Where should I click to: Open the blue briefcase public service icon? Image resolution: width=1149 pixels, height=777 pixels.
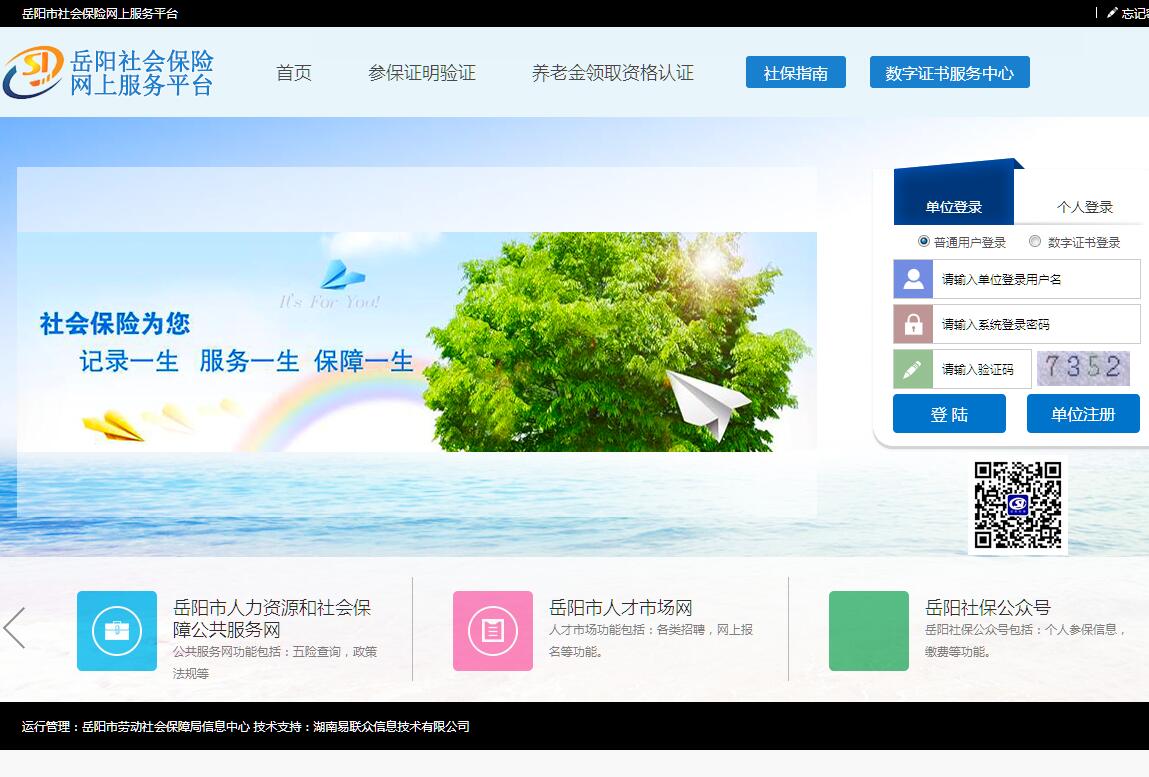(117, 630)
